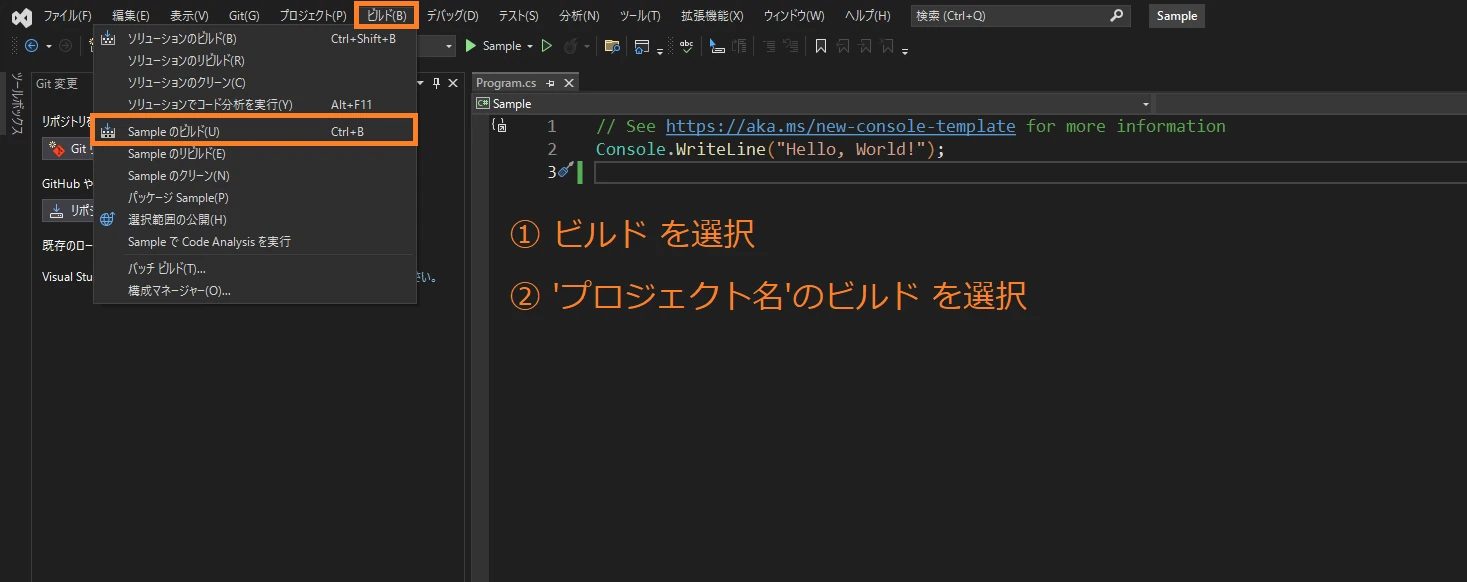1467x582 pixels.
Task: Click the Sample solution name button in title bar
Action: 1177,16
